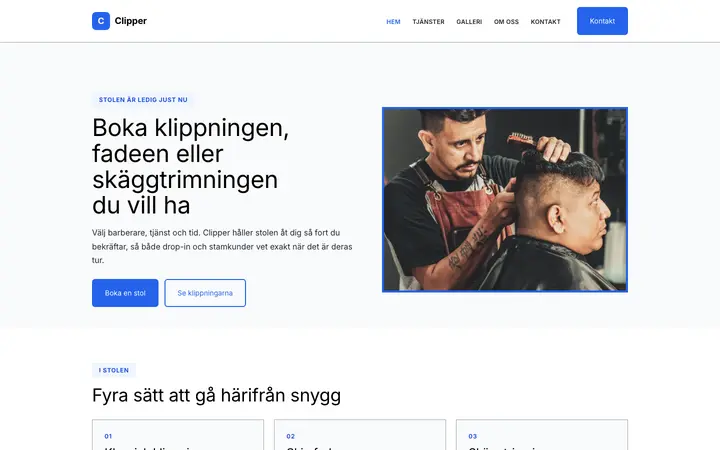Click the STOLEN ÄR LEDIG JUST NU badge

(143, 100)
